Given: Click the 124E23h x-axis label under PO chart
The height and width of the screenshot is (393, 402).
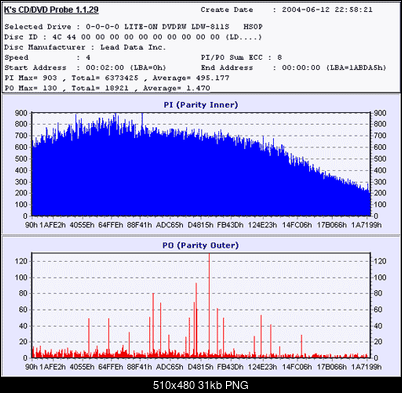Looking at the screenshot, I should tap(262, 367).
